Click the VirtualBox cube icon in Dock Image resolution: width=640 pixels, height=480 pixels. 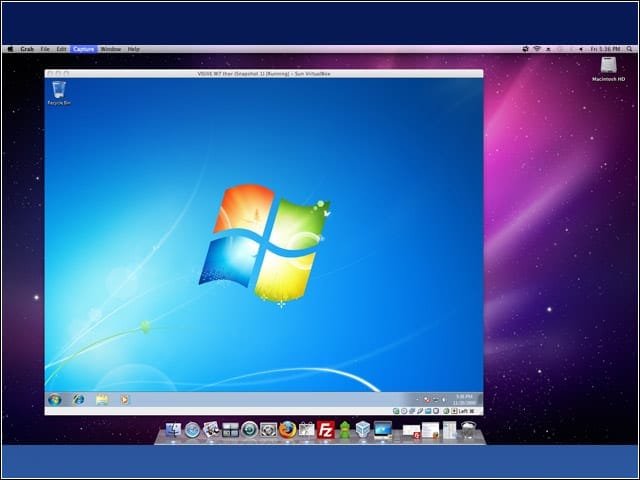click(x=363, y=431)
